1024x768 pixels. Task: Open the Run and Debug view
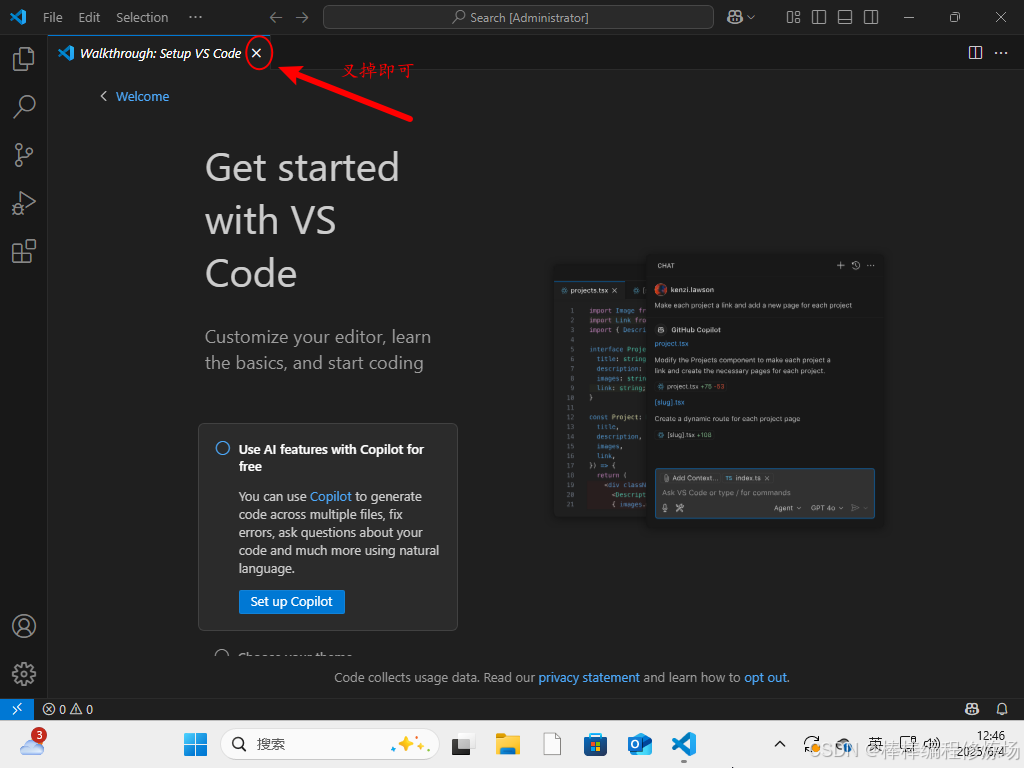pos(24,203)
